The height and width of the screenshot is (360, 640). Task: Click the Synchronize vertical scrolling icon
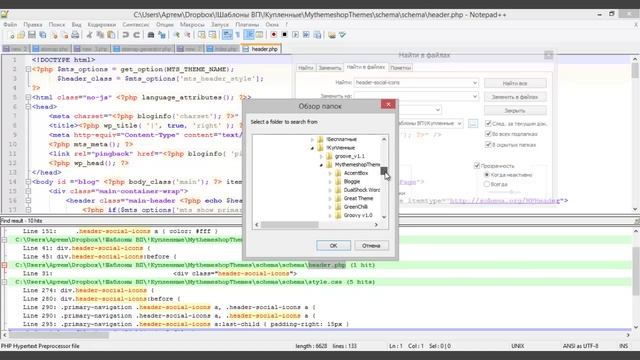point(202,36)
